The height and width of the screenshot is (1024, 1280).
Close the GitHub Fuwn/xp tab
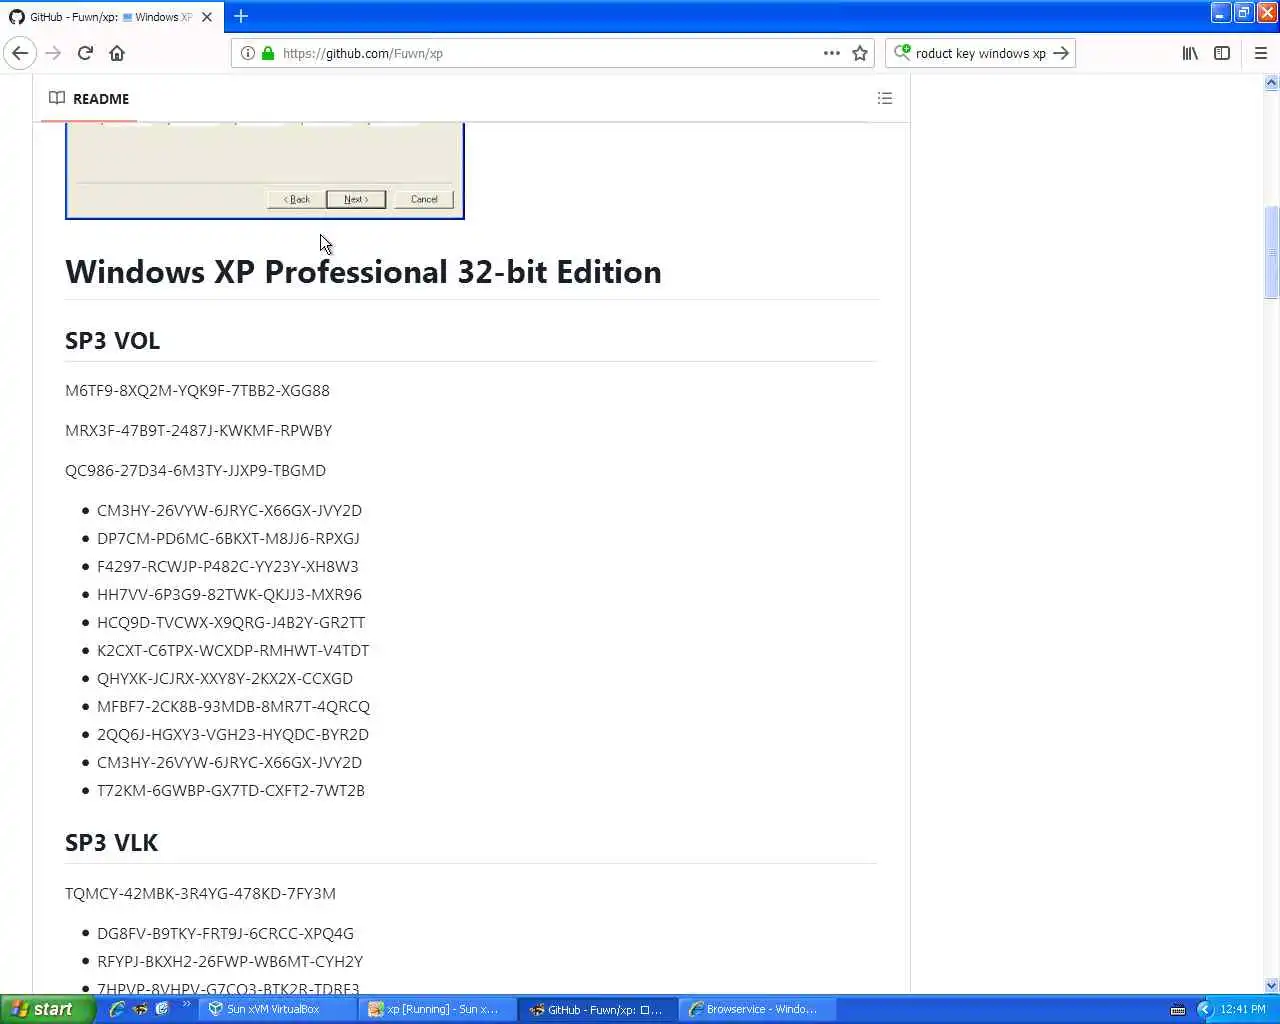pos(206,17)
